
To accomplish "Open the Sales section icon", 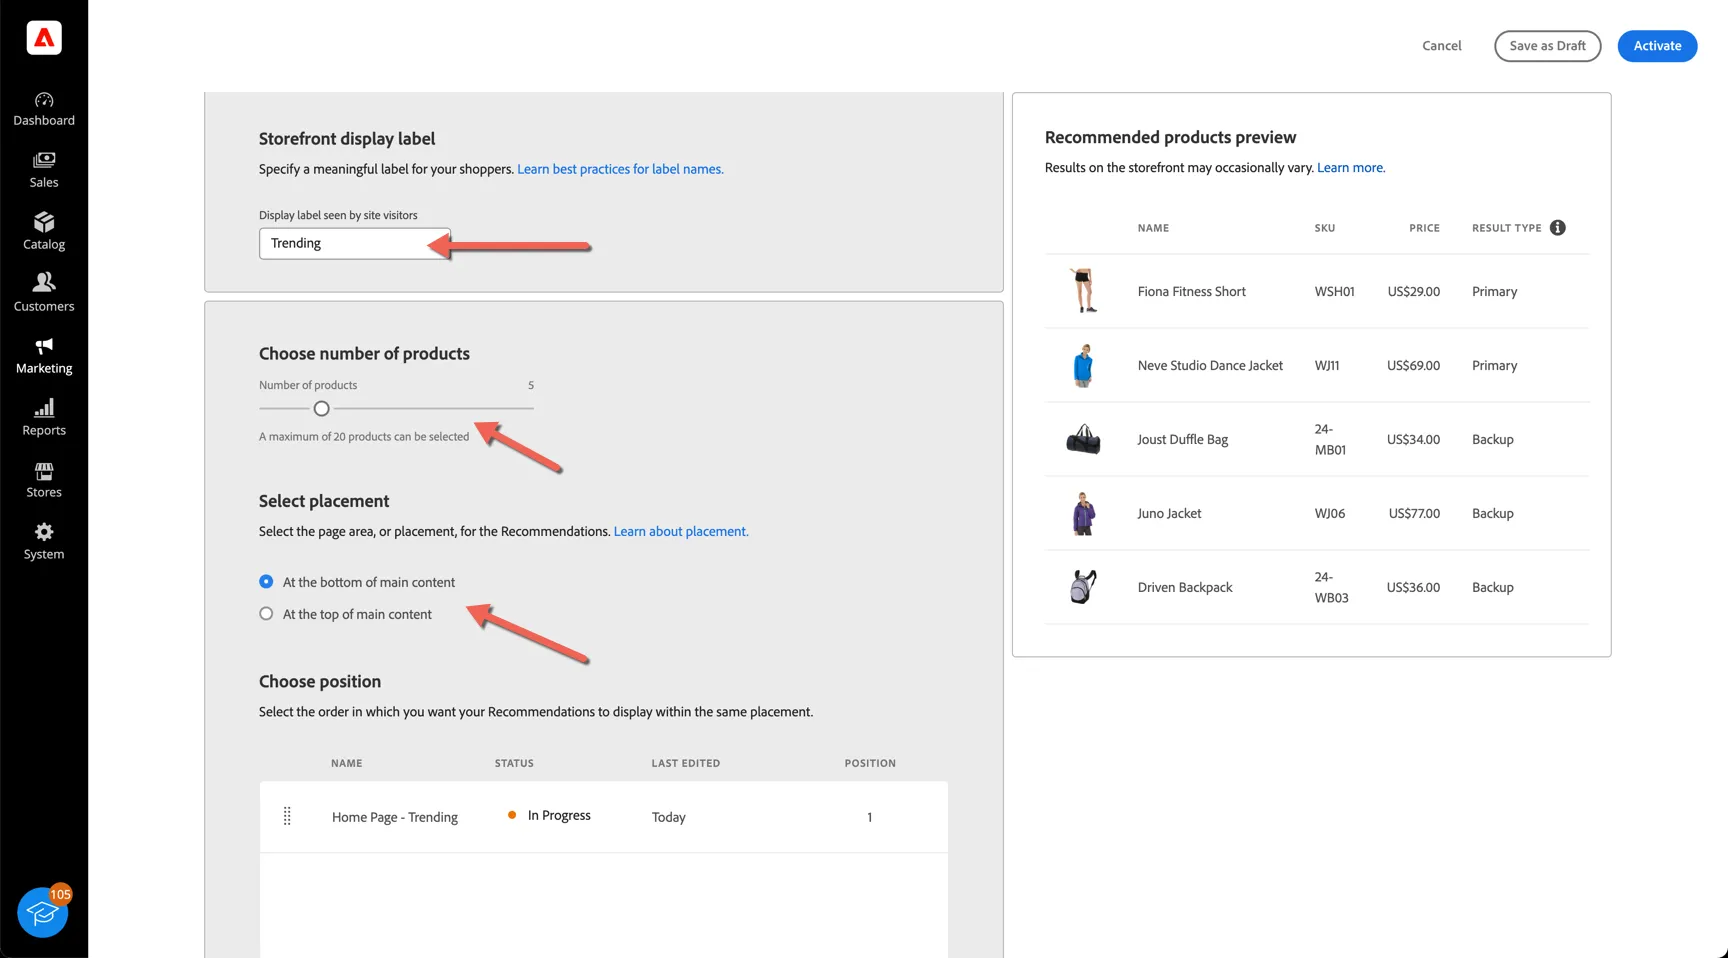I will point(44,160).
